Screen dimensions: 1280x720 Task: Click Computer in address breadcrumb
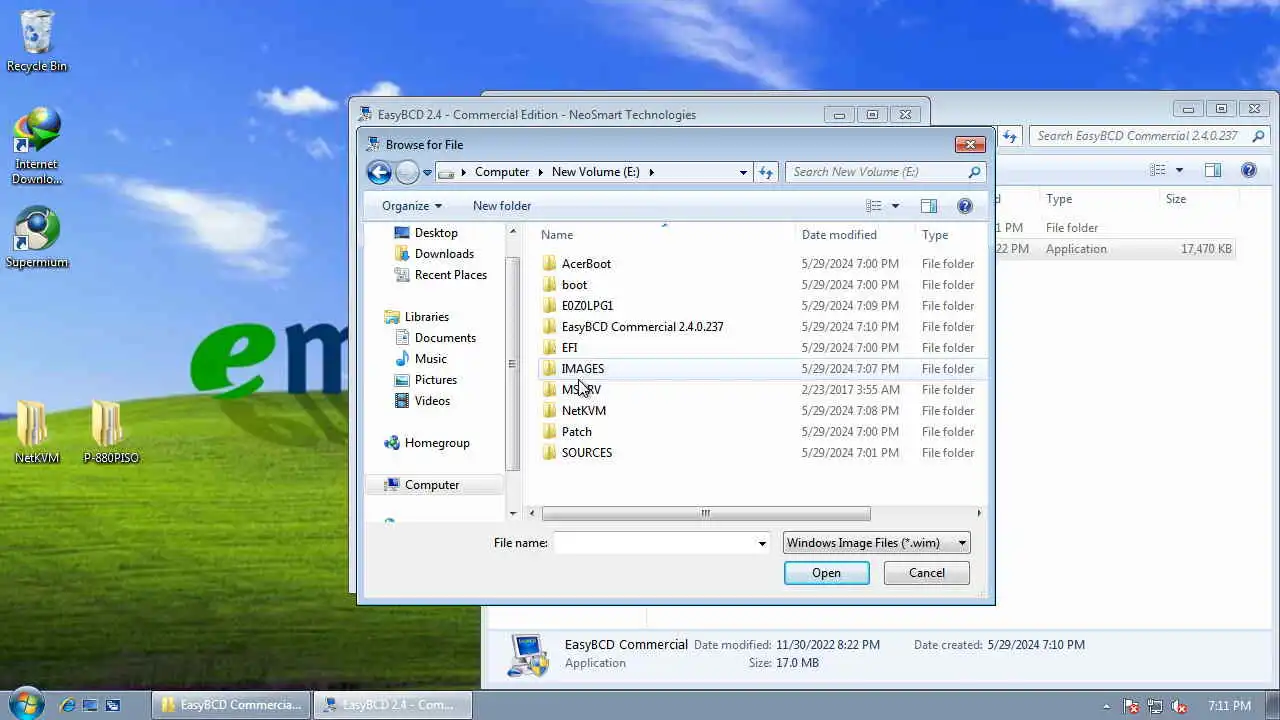pyautogui.click(x=502, y=172)
